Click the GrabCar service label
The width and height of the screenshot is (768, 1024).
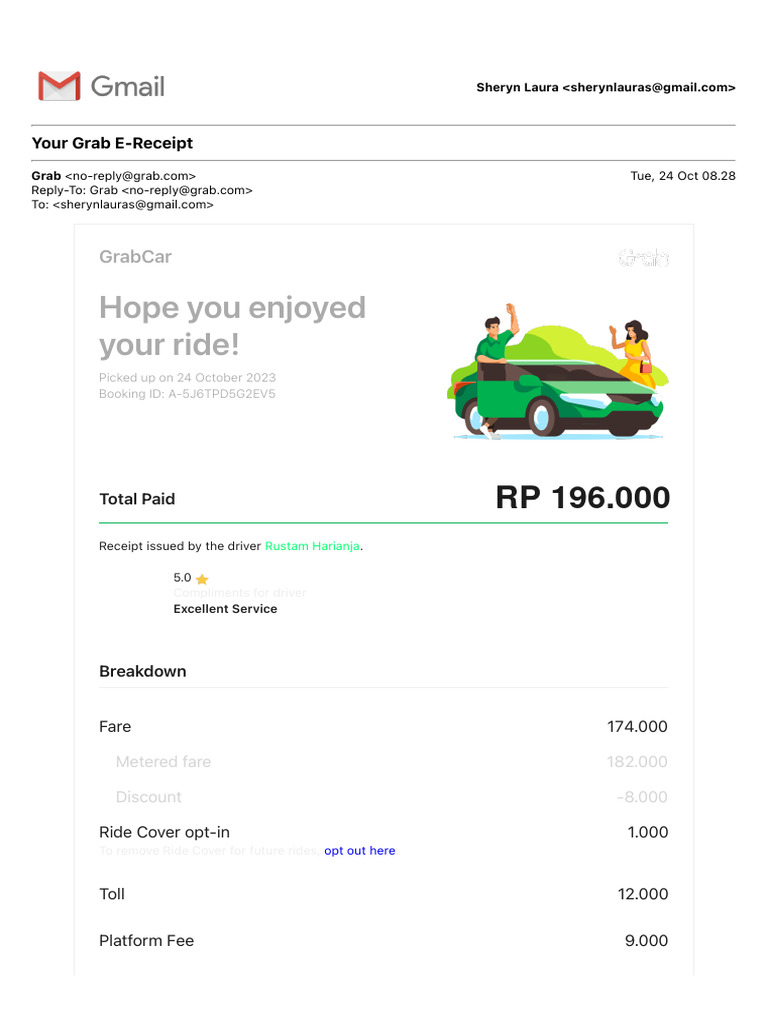click(135, 257)
